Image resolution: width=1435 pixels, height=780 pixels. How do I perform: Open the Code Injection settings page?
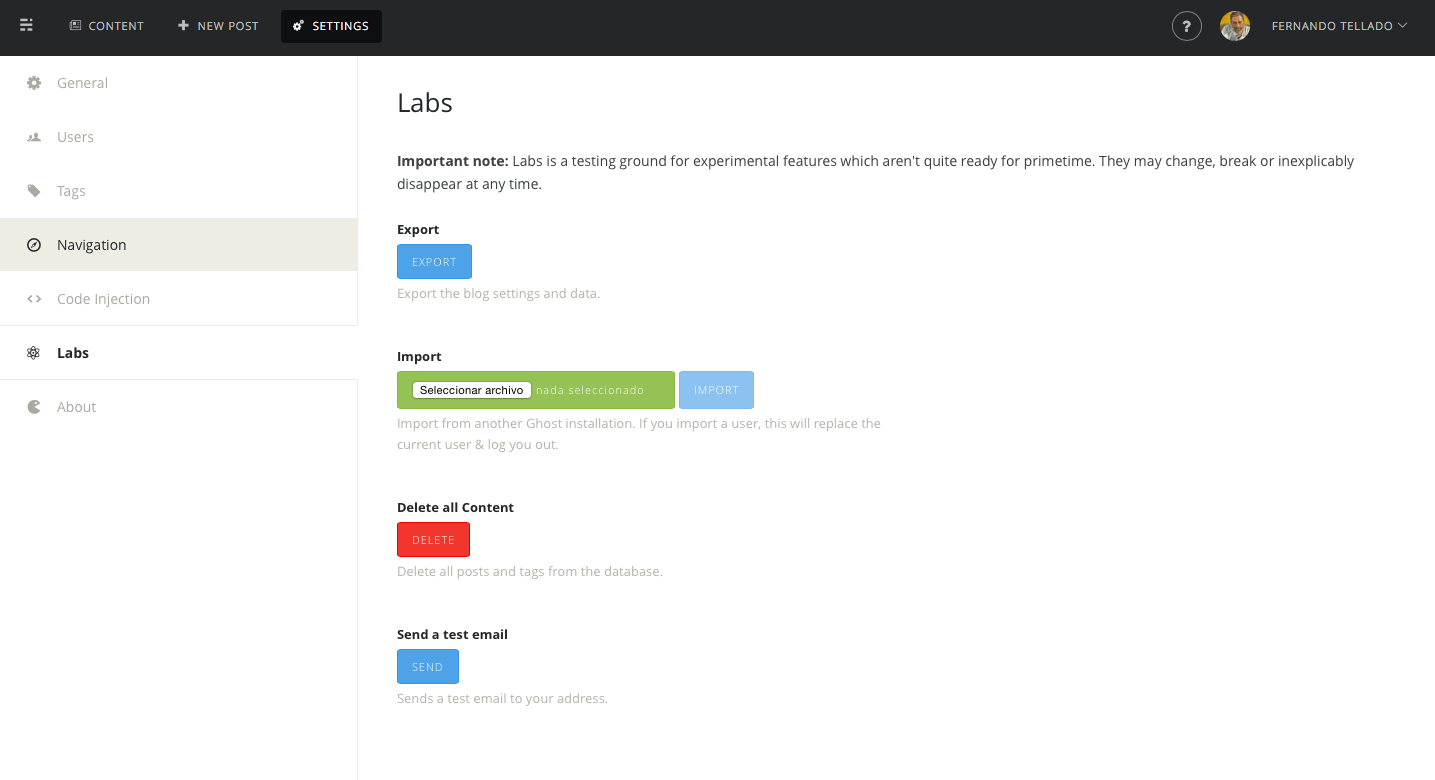(103, 299)
